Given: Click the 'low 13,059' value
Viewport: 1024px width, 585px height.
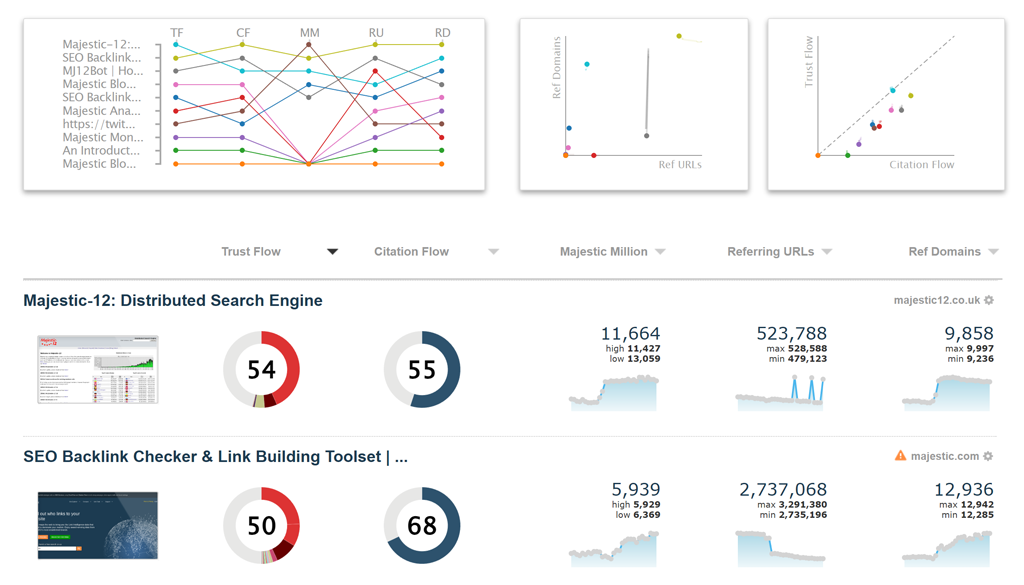Looking at the screenshot, I should (633, 358).
